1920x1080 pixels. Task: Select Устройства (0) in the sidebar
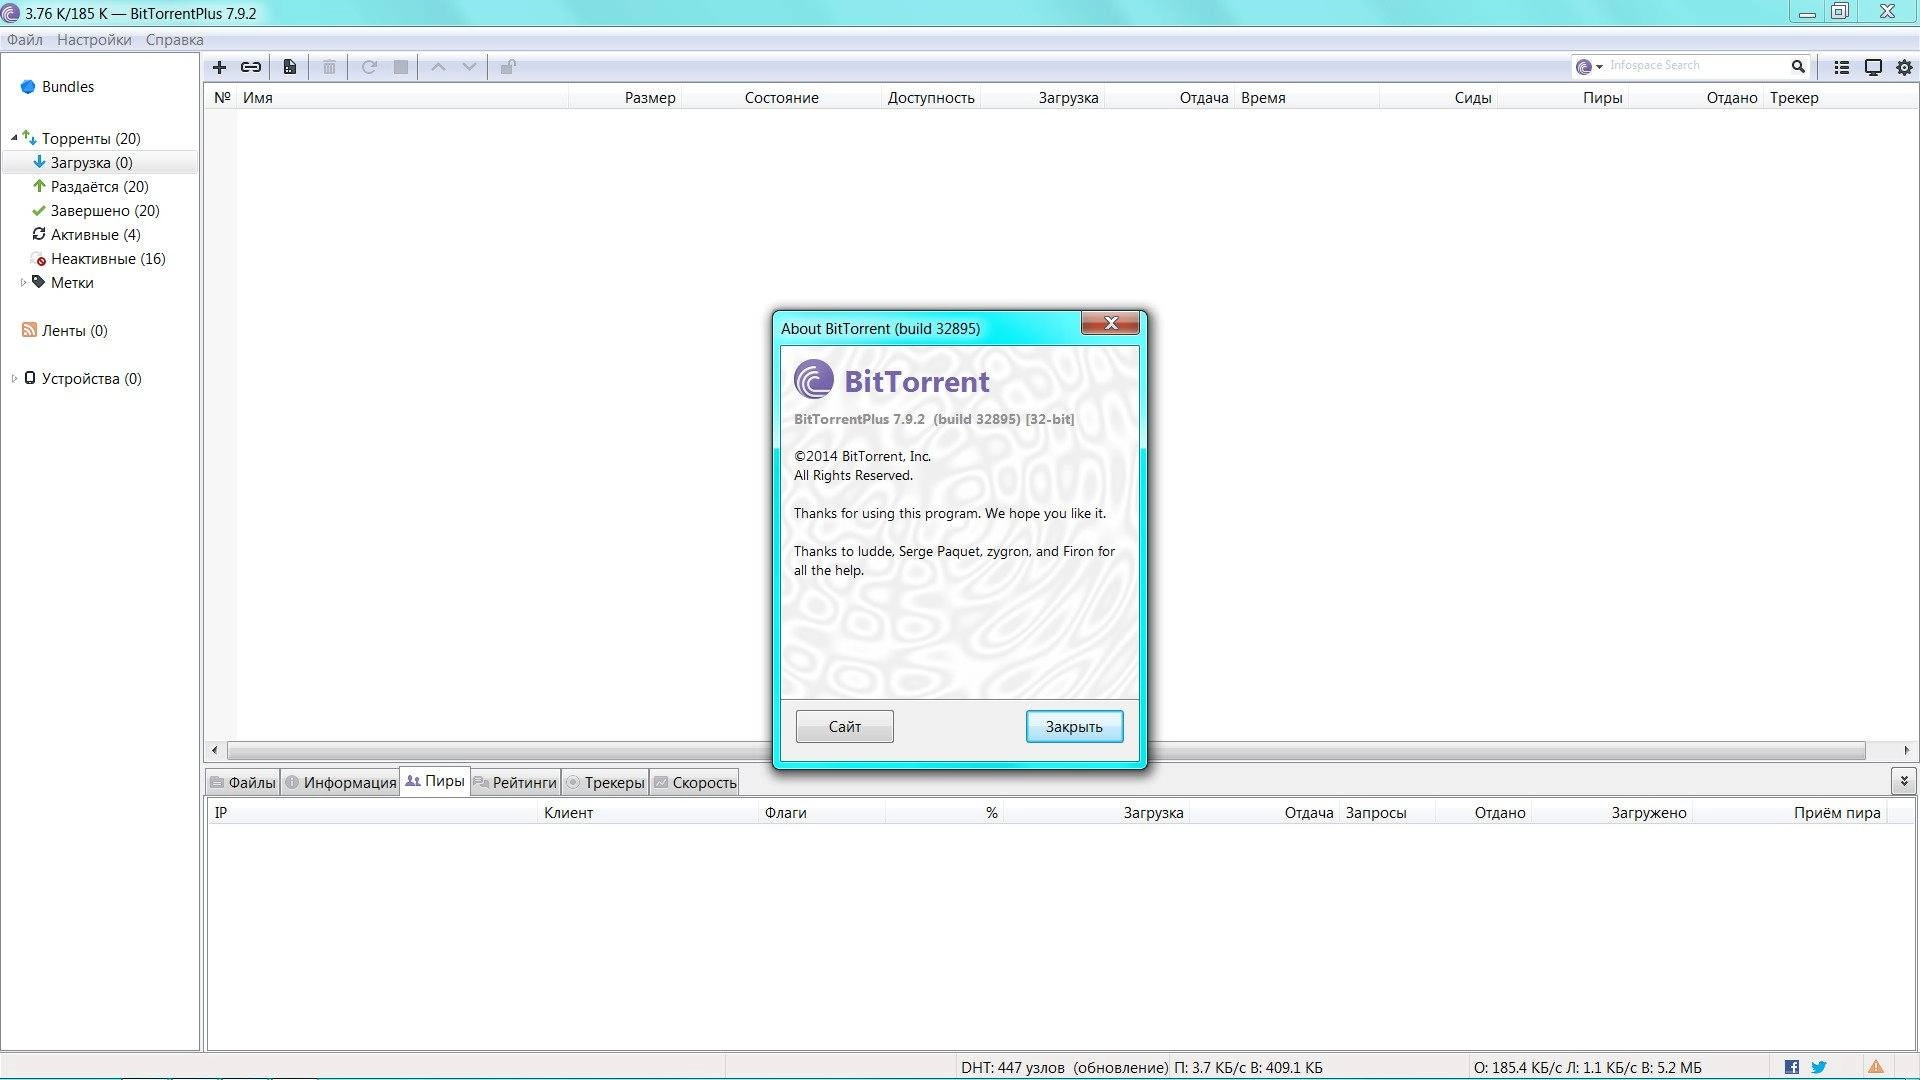click(91, 378)
